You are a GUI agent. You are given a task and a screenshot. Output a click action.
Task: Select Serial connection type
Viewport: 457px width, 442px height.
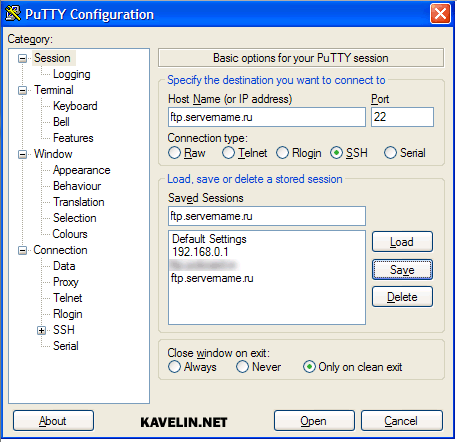[x=390, y=153]
